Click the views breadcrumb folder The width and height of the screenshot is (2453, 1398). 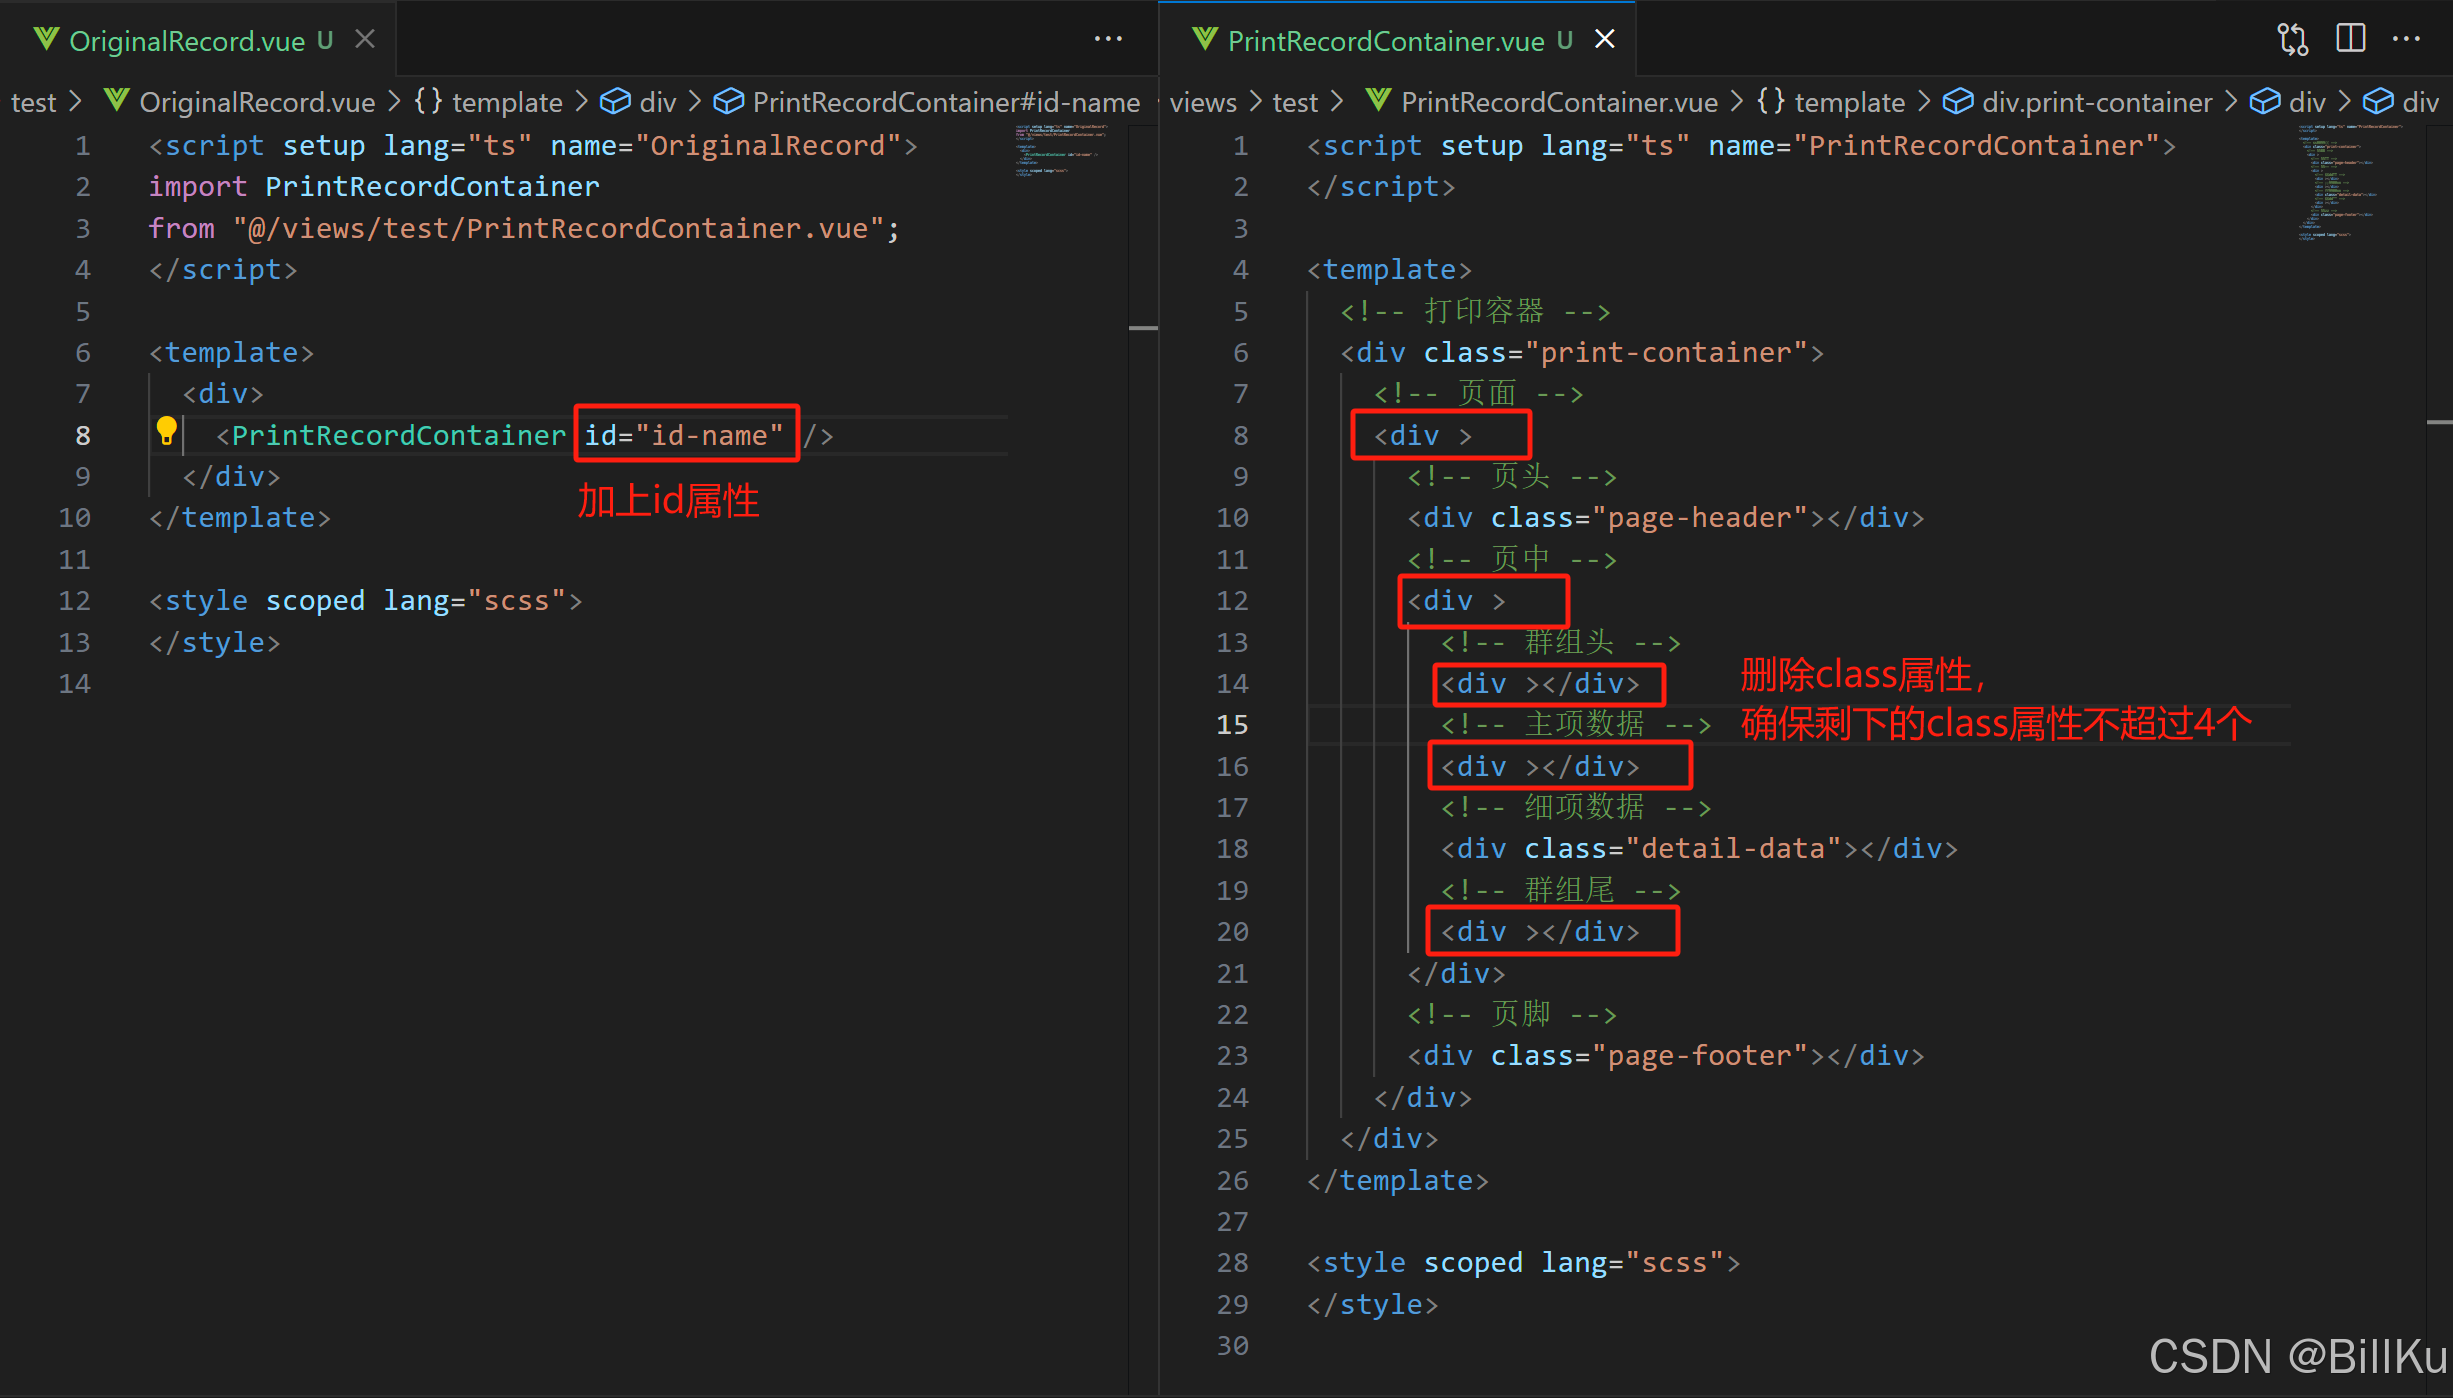click(1203, 102)
